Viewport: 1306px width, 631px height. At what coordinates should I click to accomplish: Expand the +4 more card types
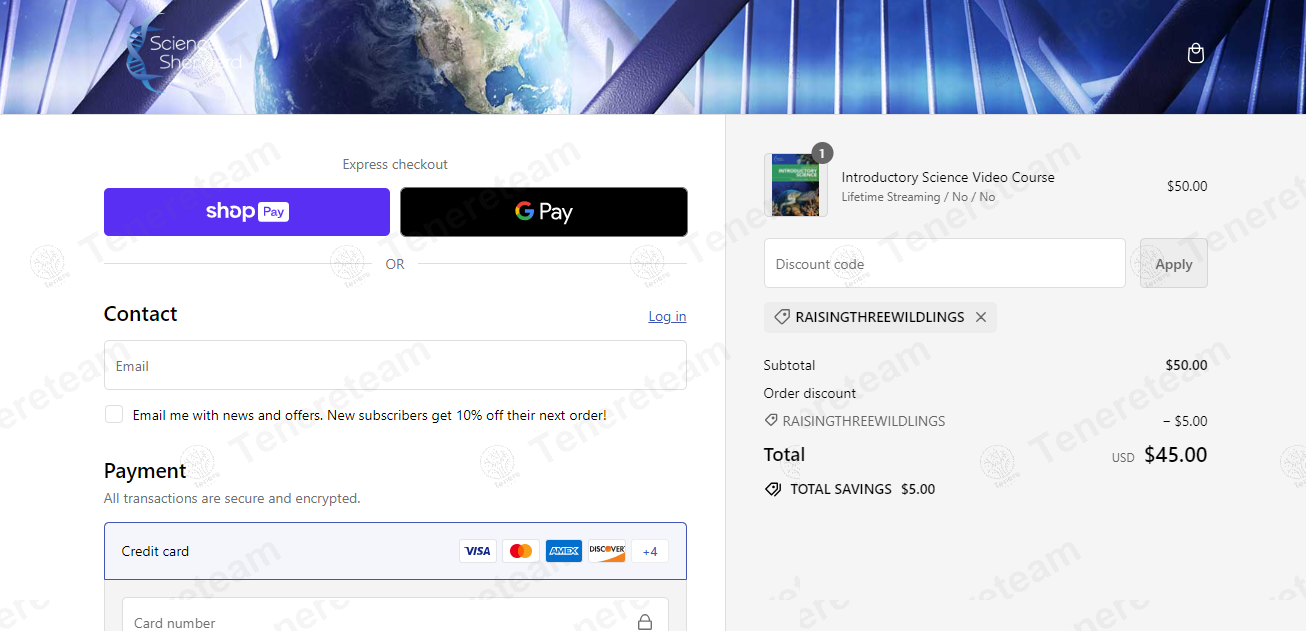pos(650,551)
